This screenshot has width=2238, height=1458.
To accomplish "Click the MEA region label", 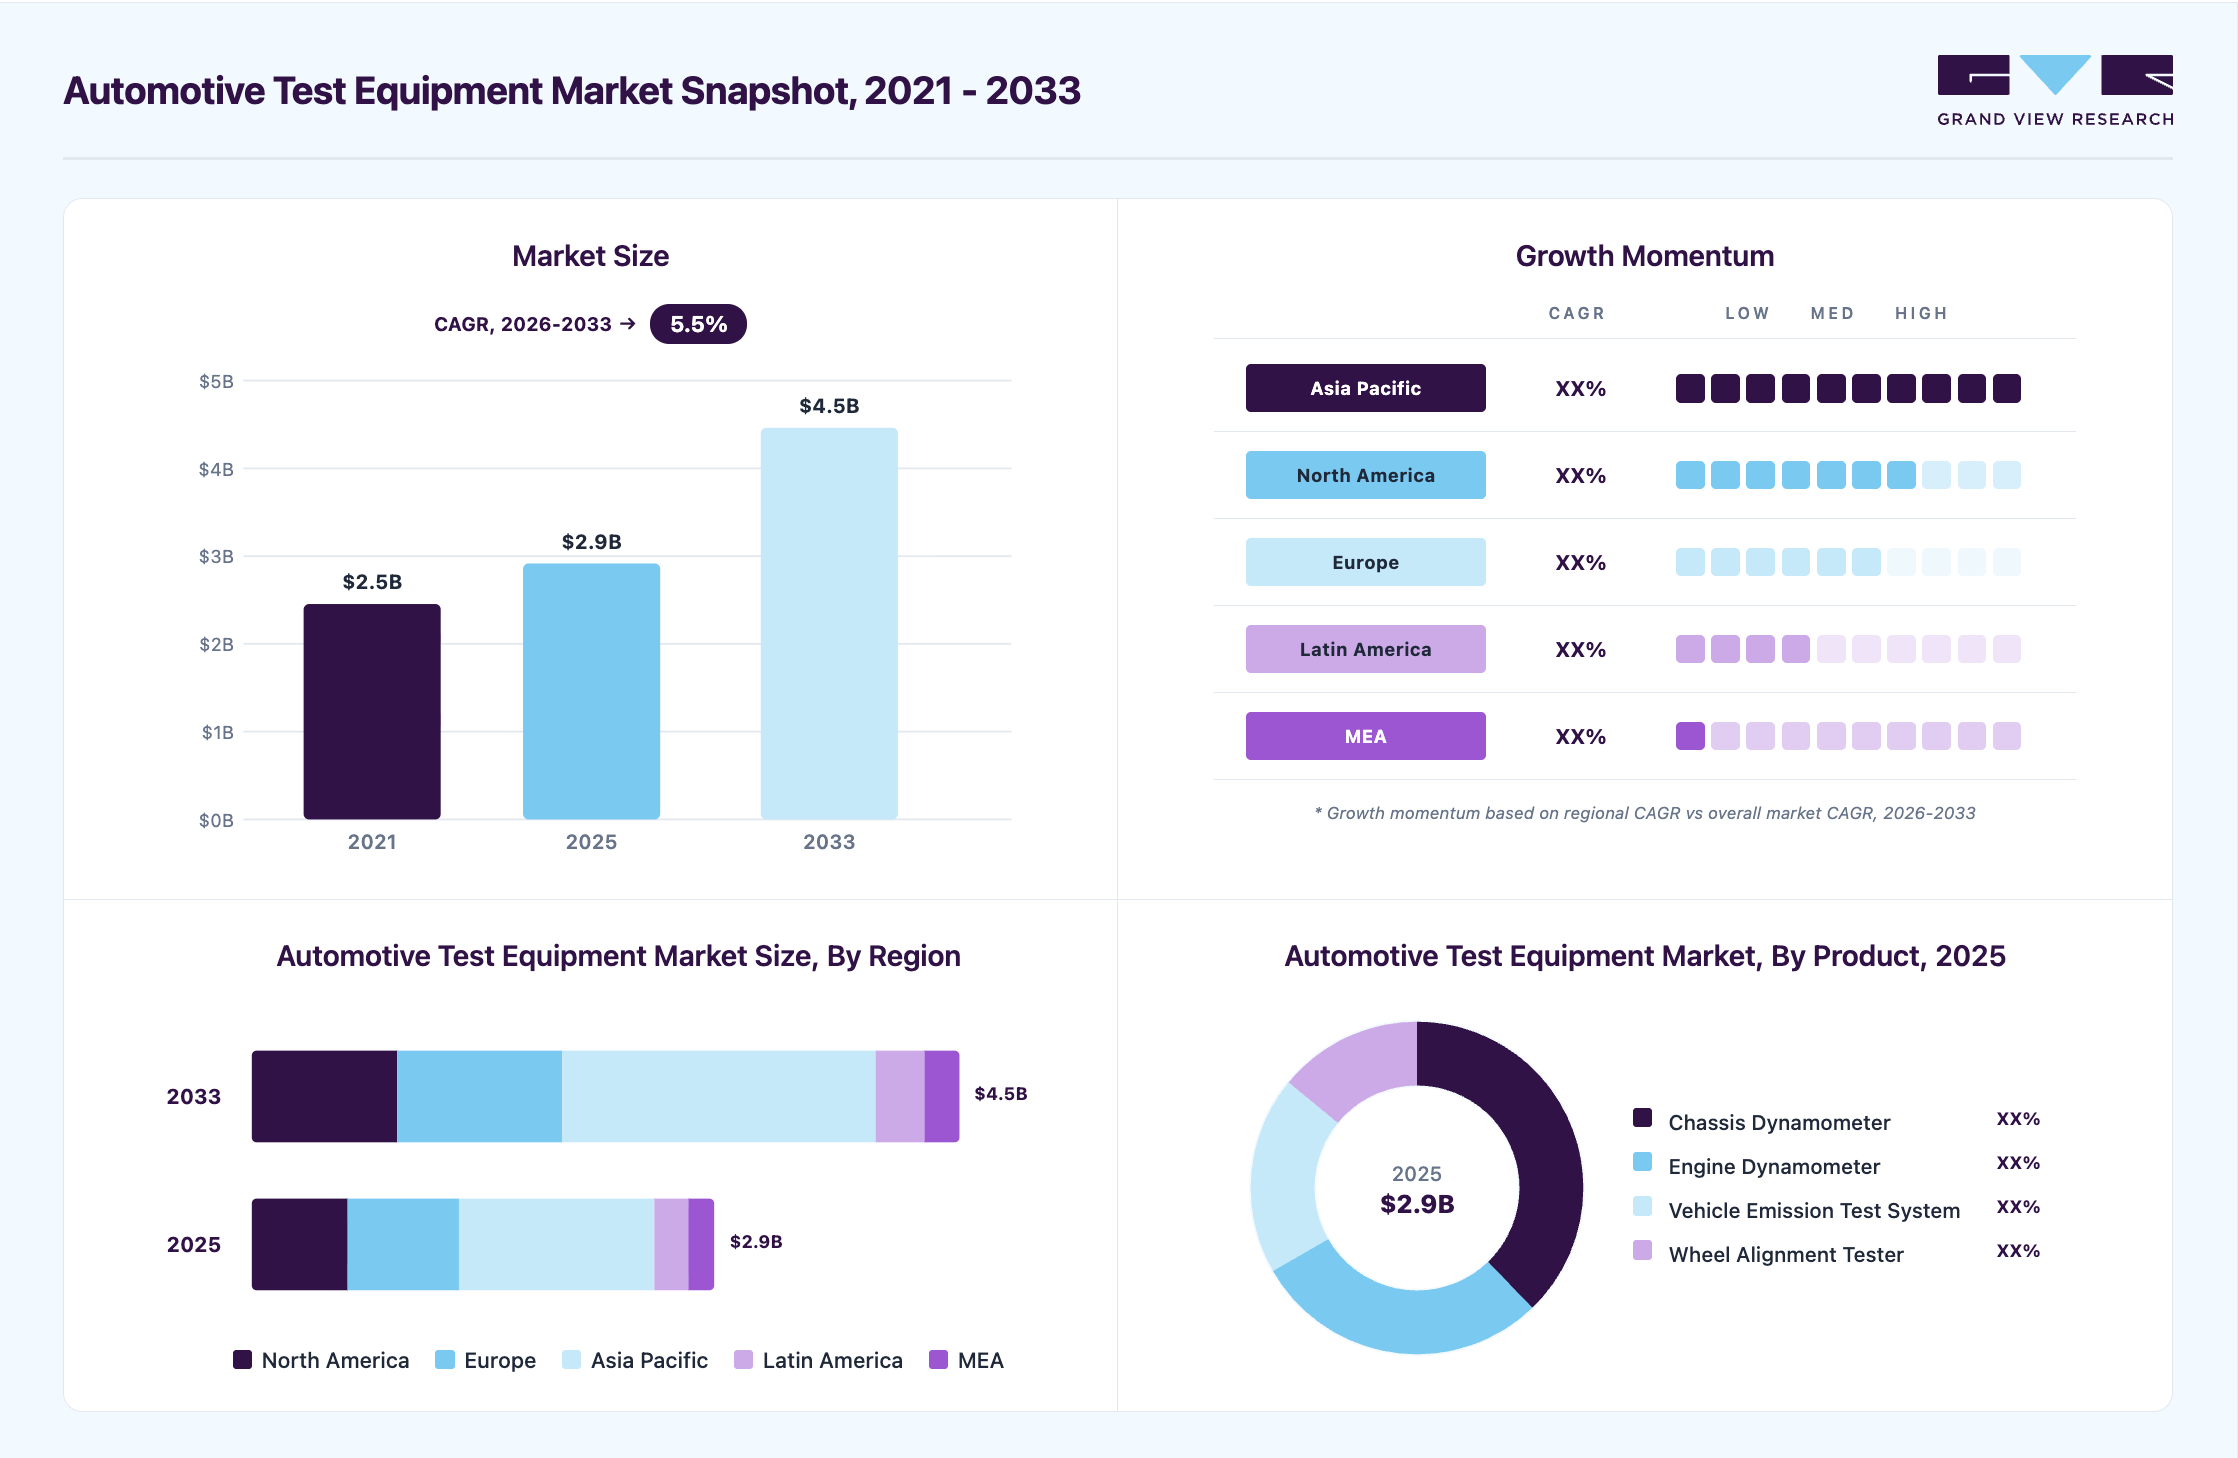I will coord(1365,736).
